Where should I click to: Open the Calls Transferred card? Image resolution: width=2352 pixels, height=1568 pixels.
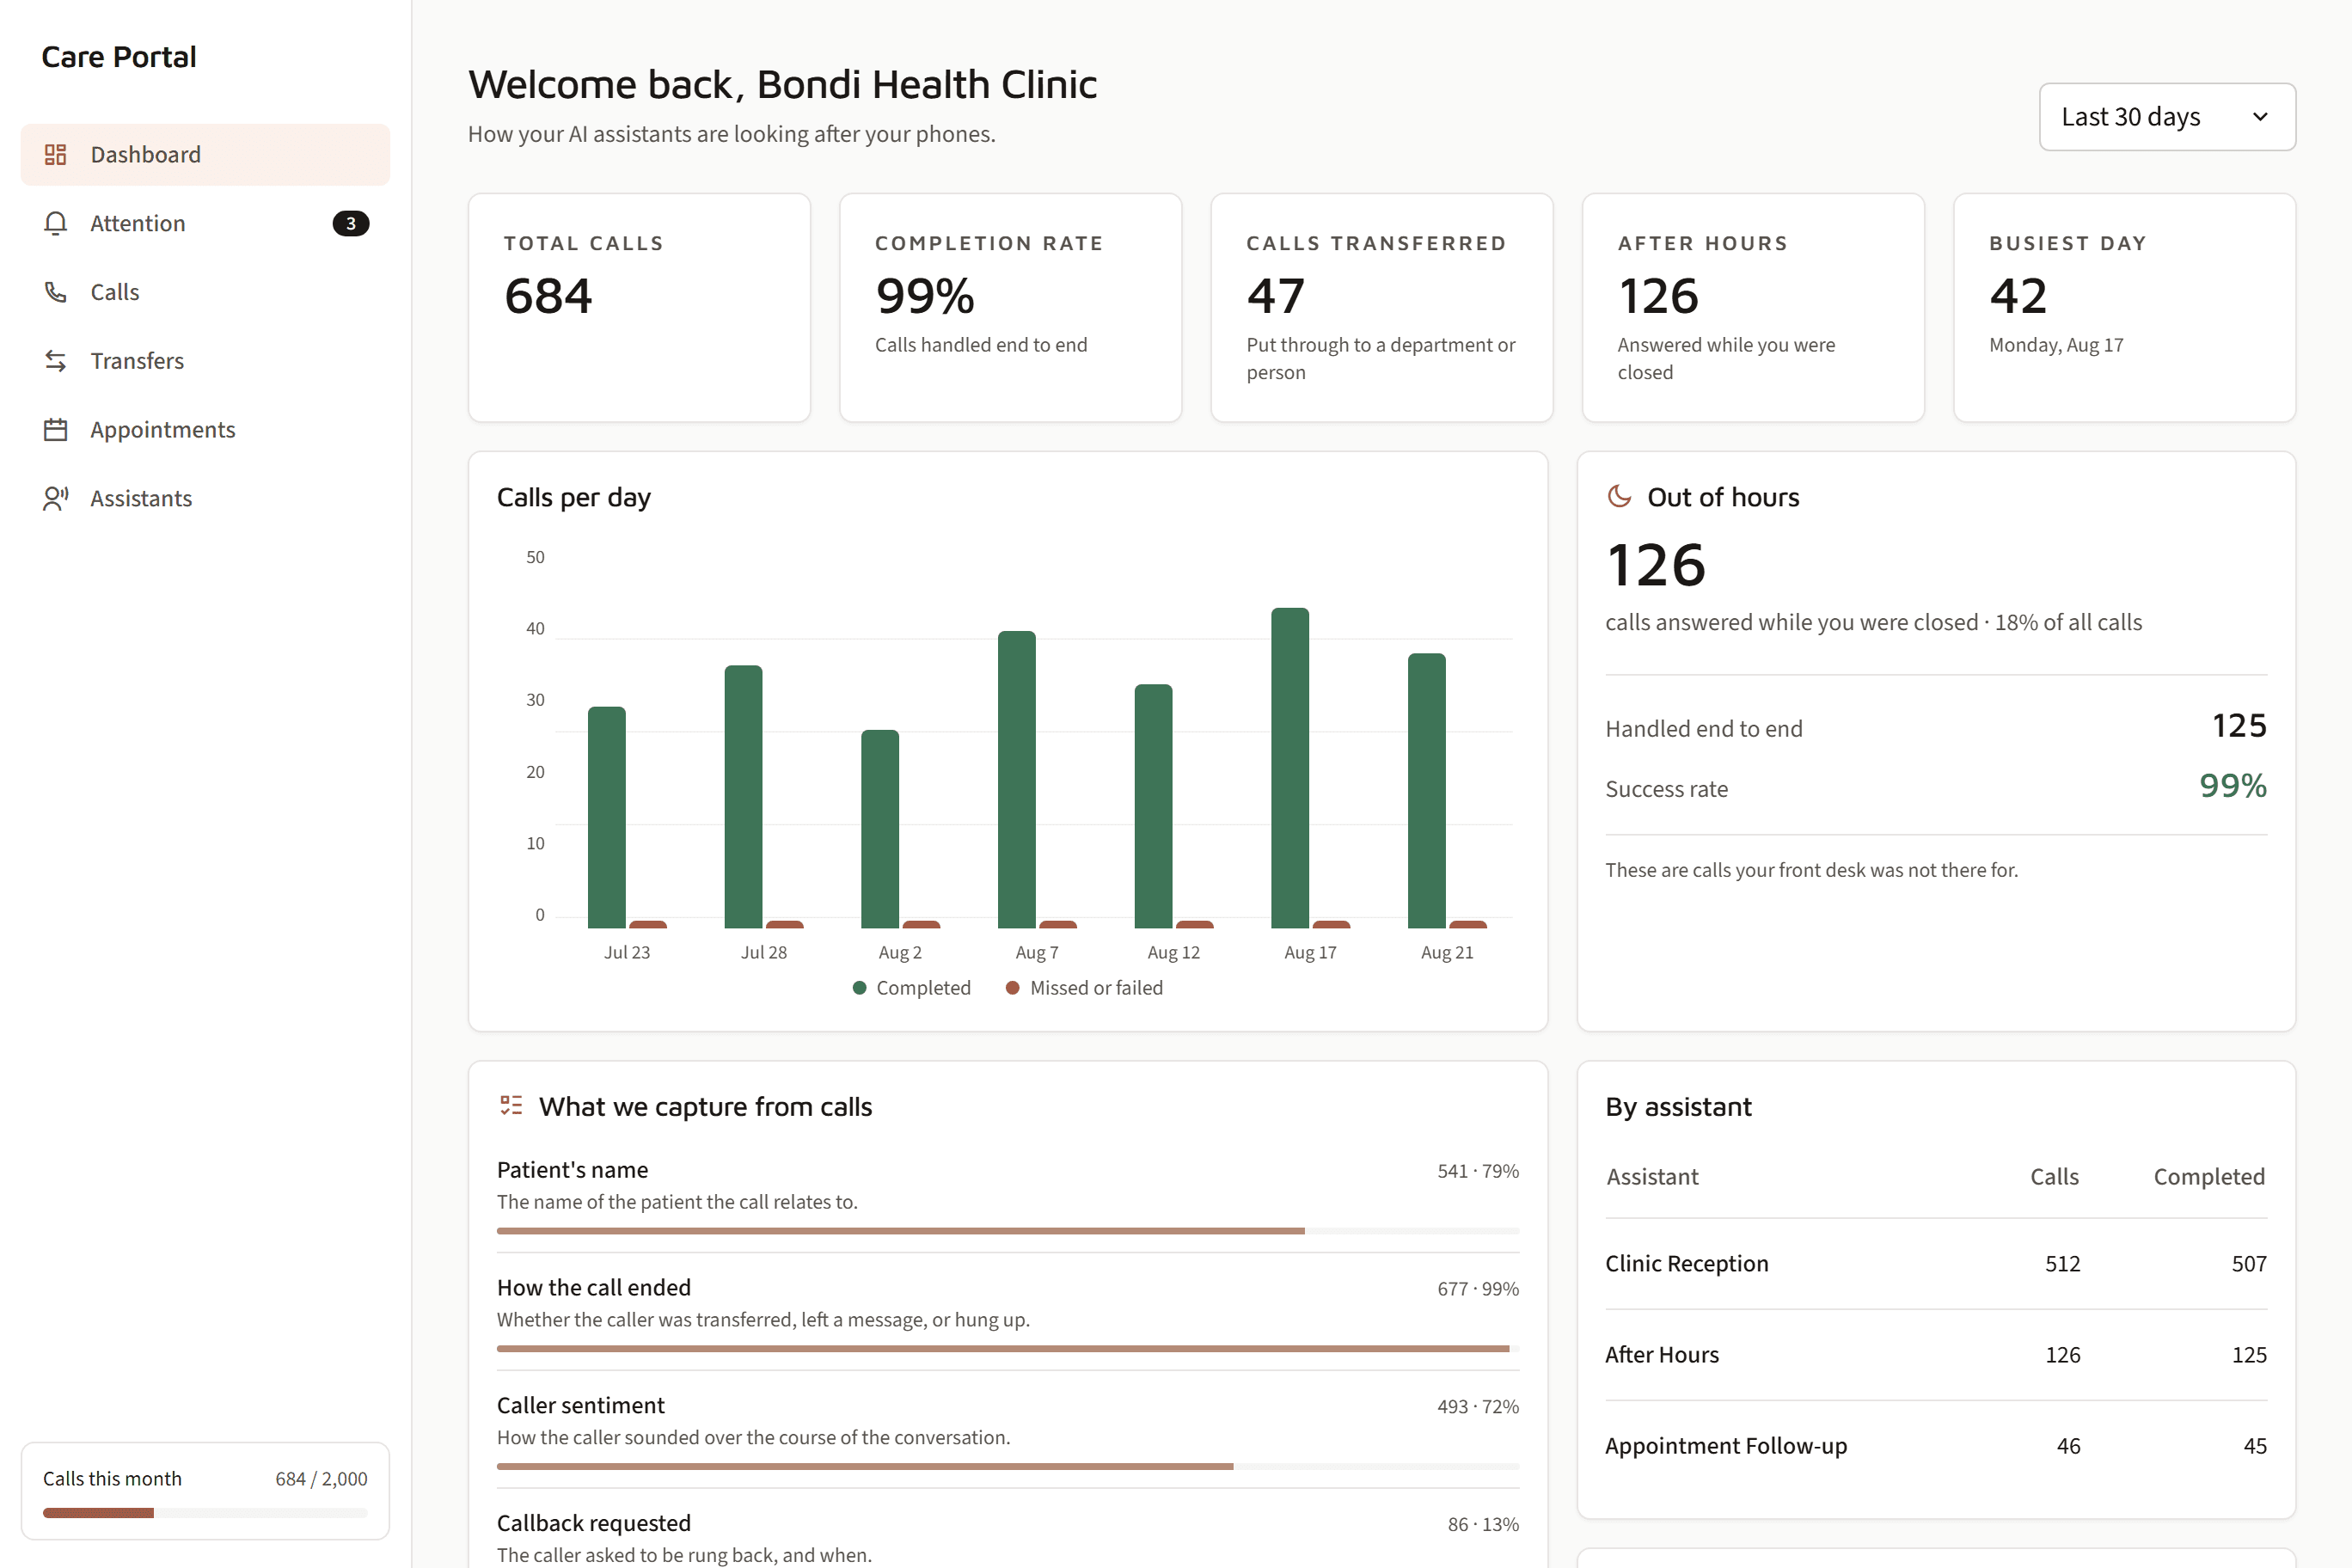[1381, 308]
